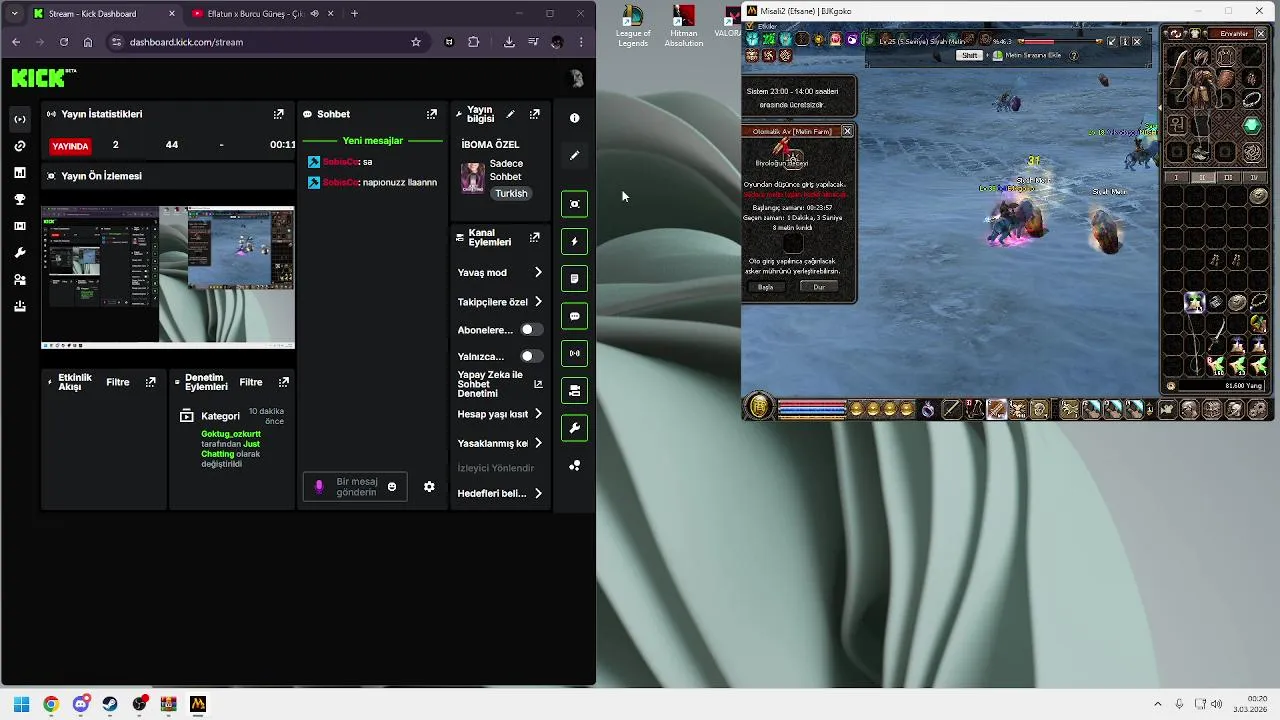Reload the Kick dashboard page
The image size is (1280, 720).
[64, 42]
